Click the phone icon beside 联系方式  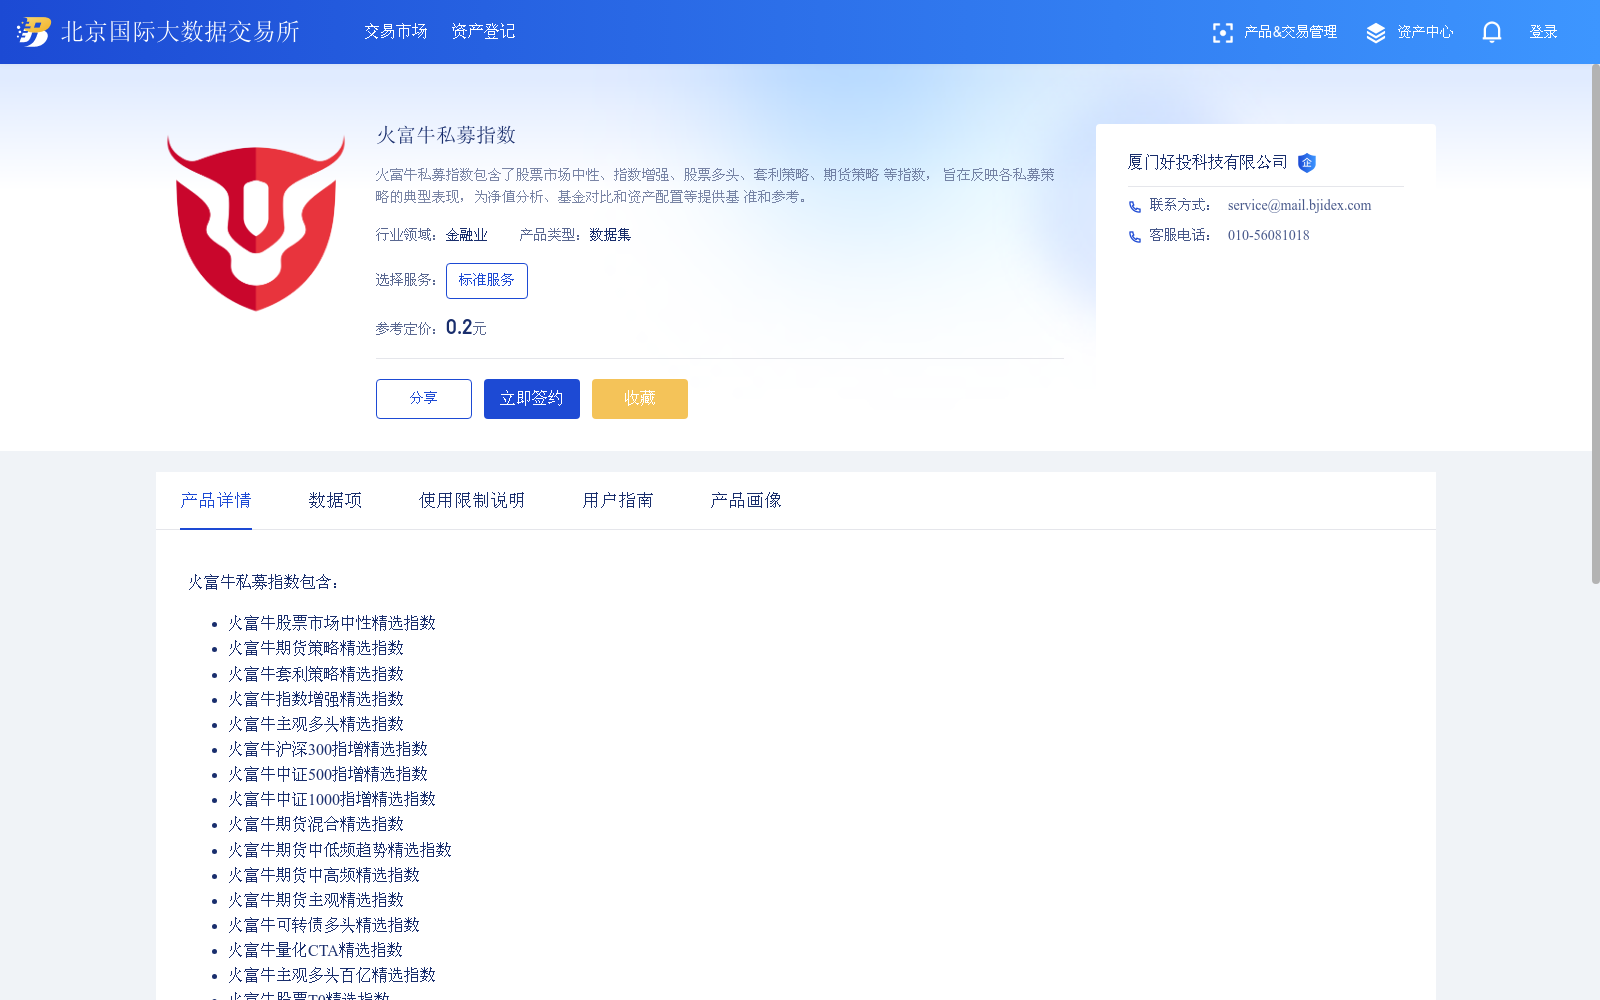click(x=1135, y=207)
